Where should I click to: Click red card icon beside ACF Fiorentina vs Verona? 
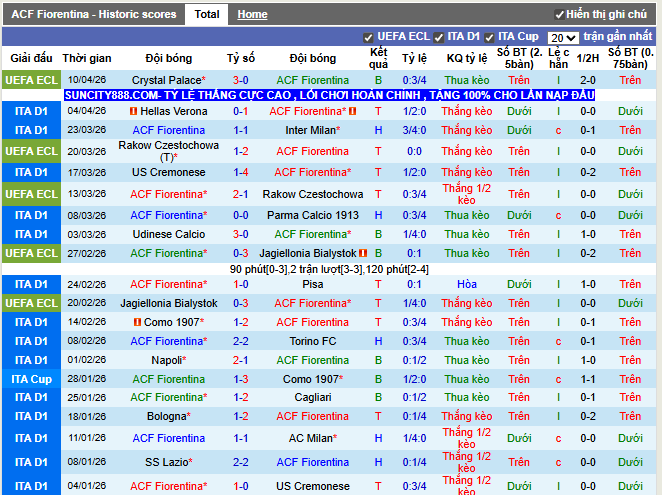352,112
